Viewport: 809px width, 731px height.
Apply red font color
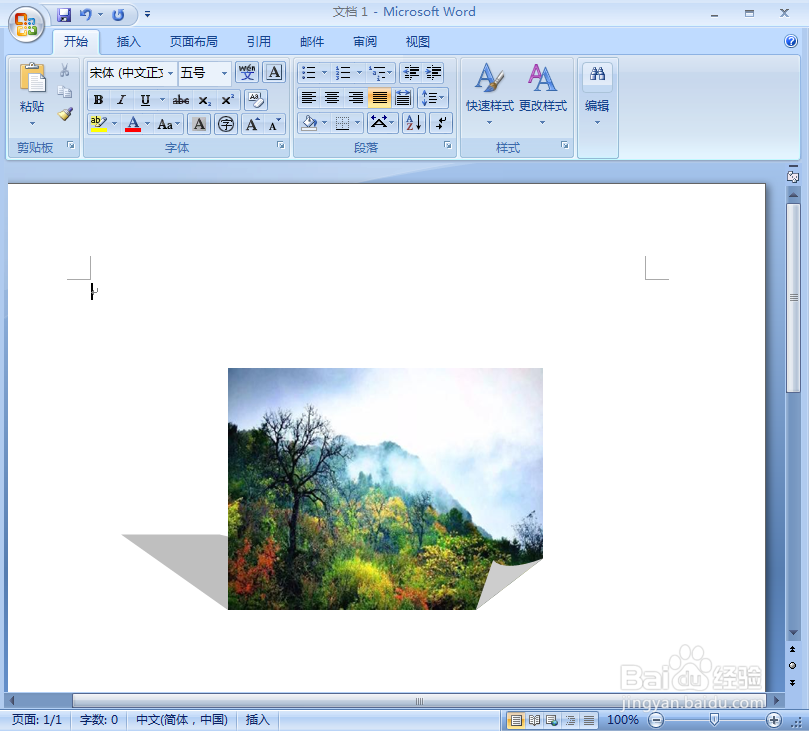tap(133, 124)
